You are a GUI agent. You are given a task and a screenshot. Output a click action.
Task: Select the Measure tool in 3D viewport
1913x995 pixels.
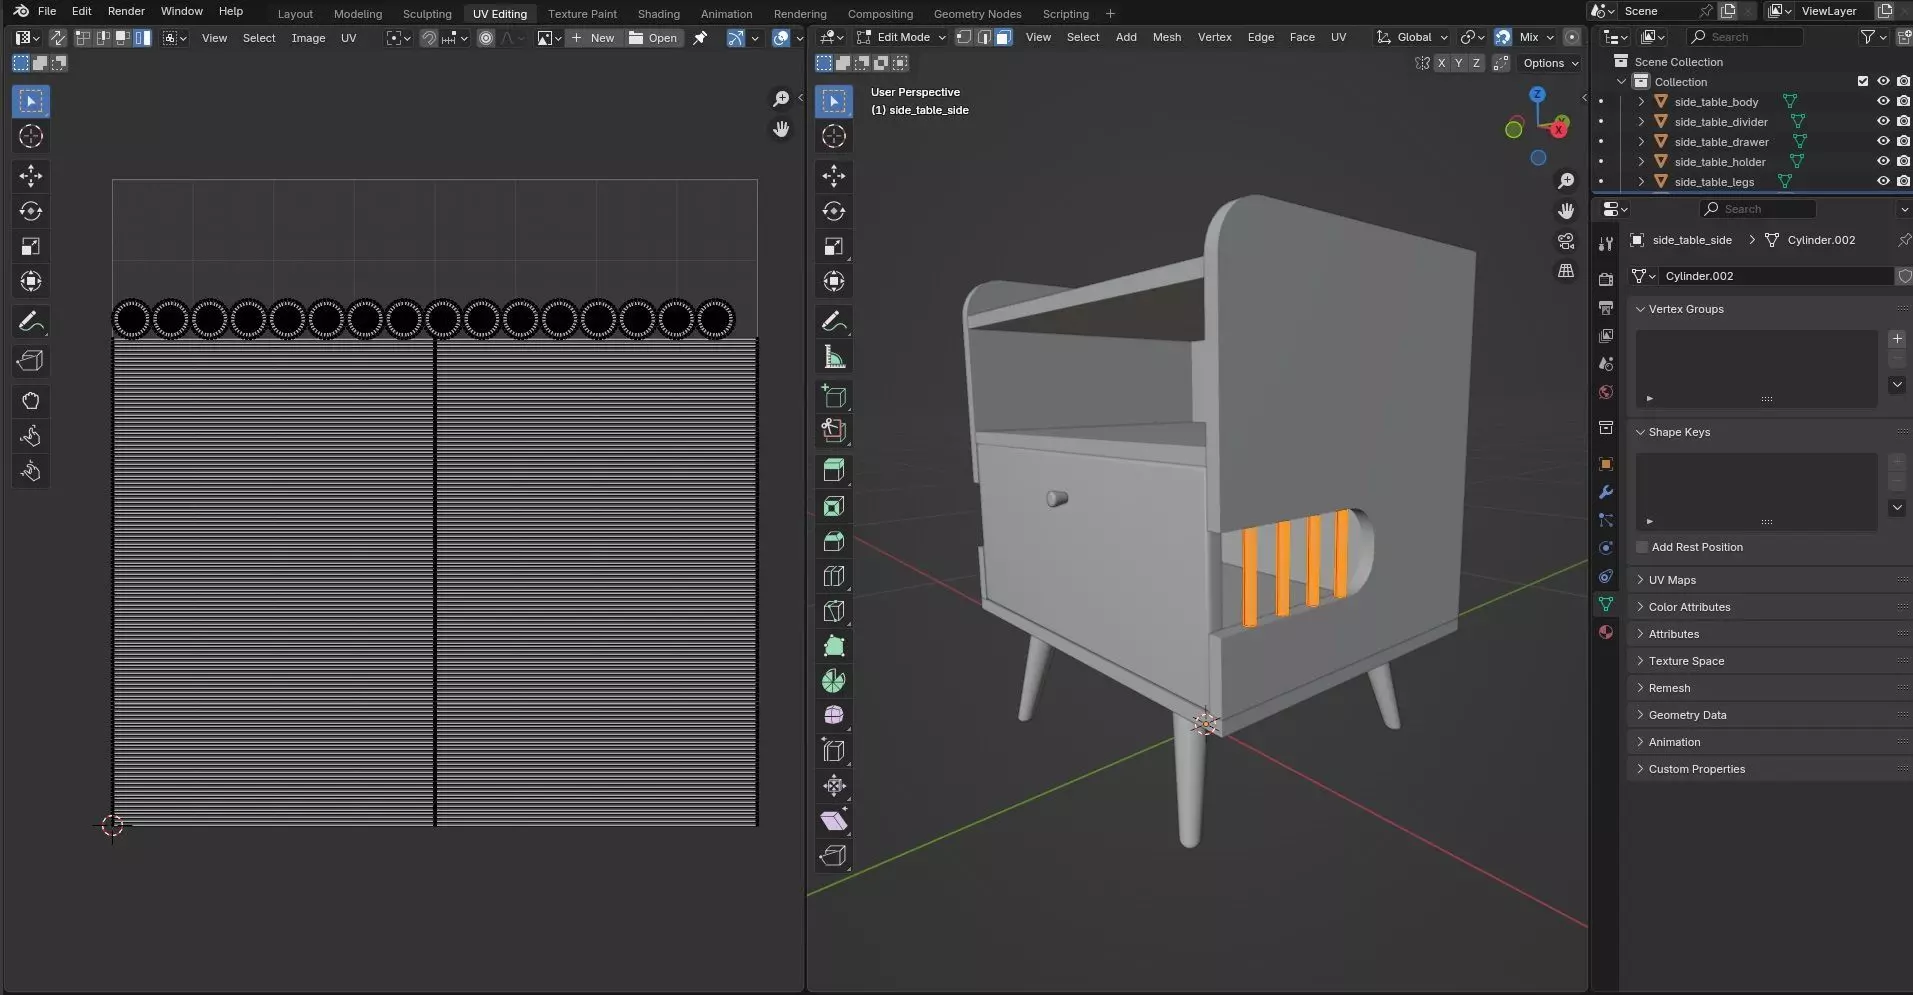tap(834, 357)
